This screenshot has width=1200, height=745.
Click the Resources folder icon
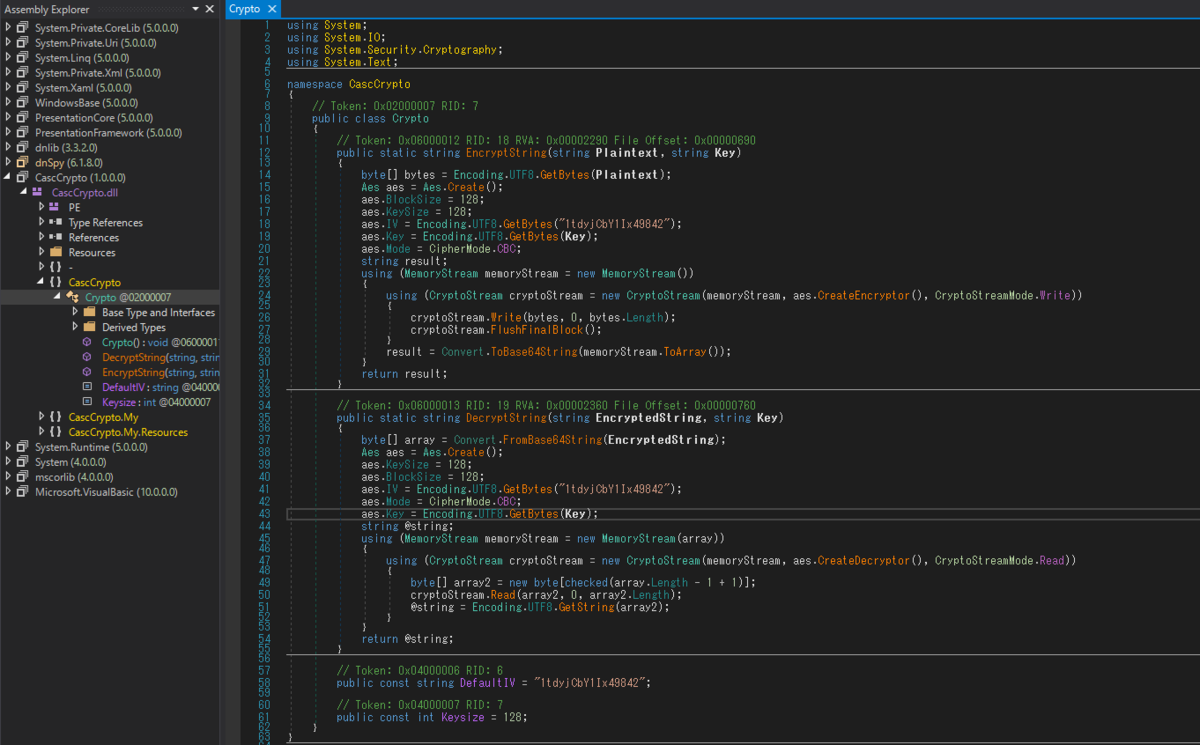pyautogui.click(x=54, y=252)
